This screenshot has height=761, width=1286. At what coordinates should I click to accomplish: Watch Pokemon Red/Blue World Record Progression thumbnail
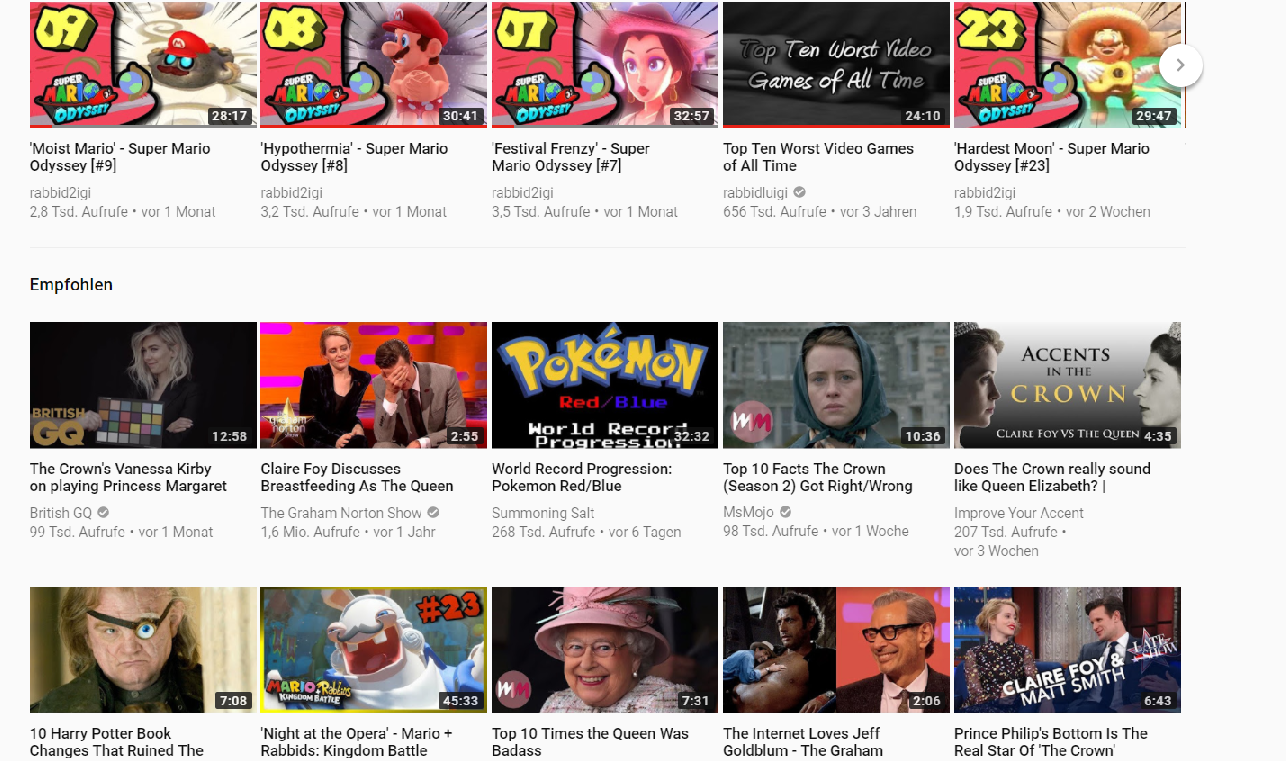tap(604, 385)
